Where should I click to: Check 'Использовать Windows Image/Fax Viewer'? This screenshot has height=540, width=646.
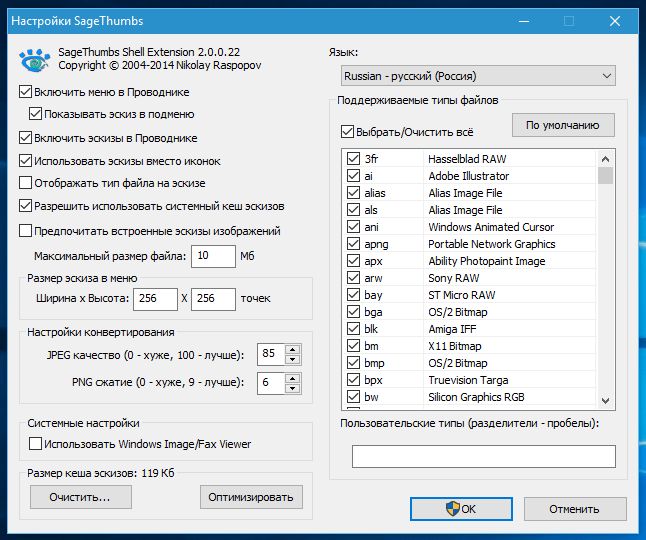(37, 443)
